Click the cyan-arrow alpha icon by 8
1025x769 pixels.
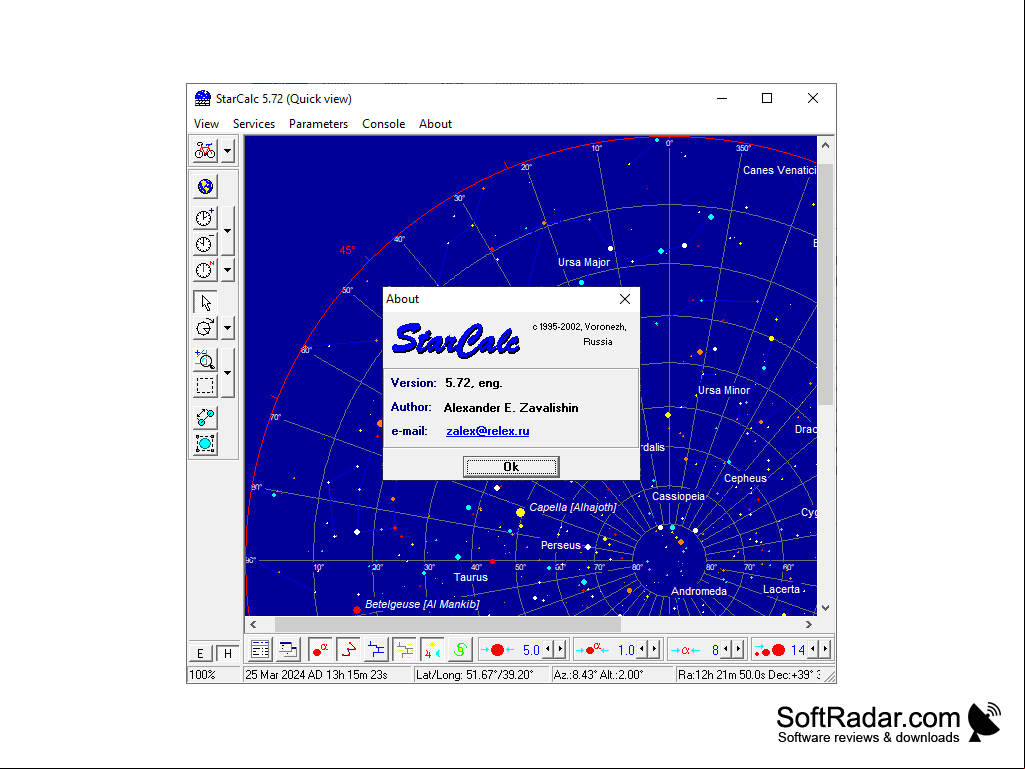(x=686, y=649)
